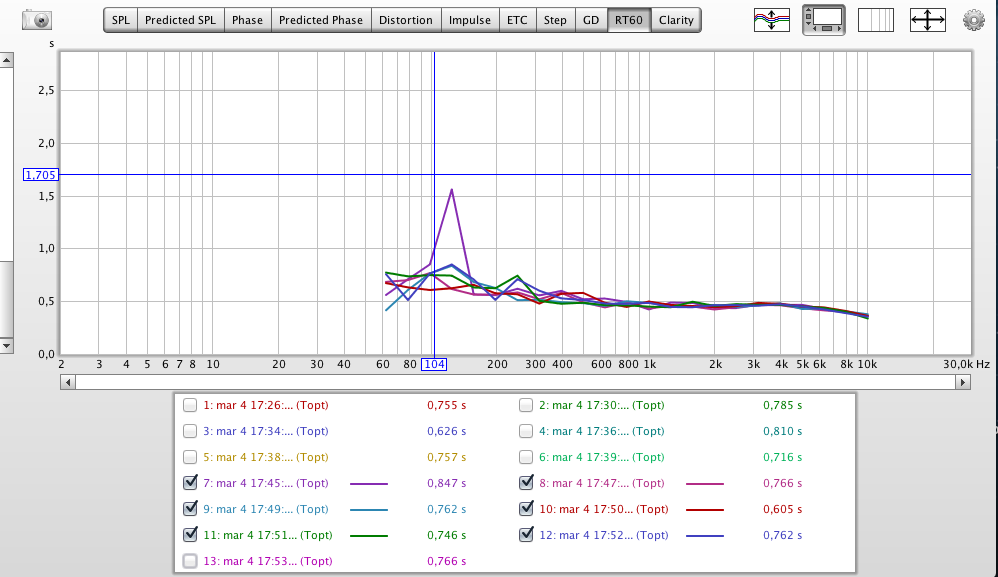Open graph settings gear icon
Screen dimensions: 998x577
pos(974,20)
